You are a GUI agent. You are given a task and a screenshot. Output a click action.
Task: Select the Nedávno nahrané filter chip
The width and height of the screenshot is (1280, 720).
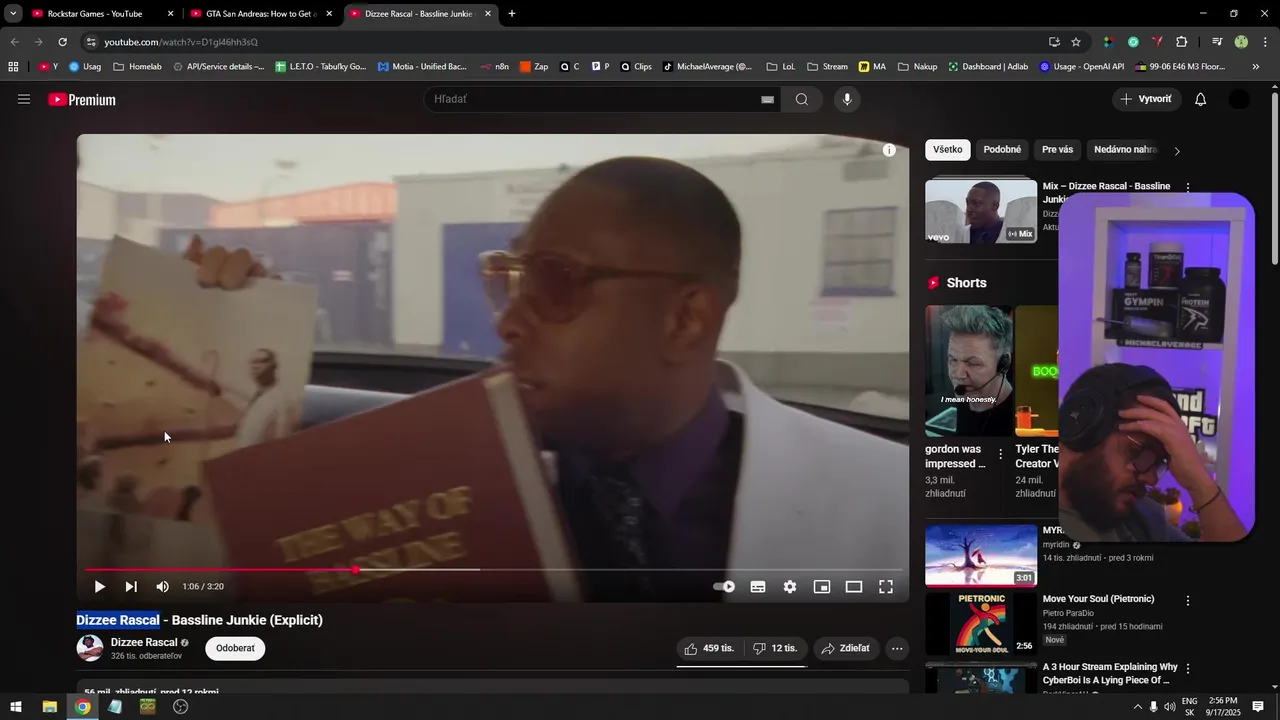(1124, 150)
